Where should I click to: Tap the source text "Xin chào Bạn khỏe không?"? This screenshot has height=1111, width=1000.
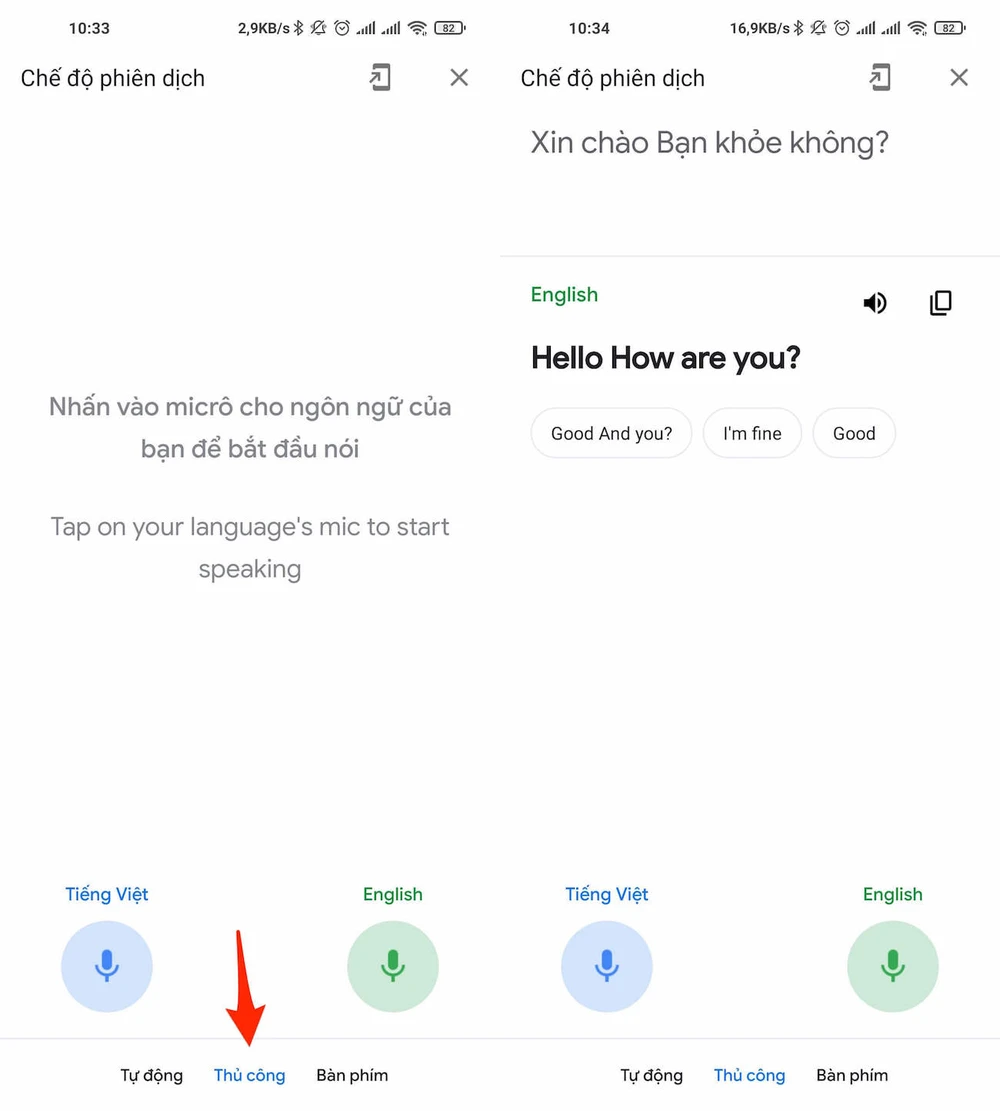(x=709, y=143)
